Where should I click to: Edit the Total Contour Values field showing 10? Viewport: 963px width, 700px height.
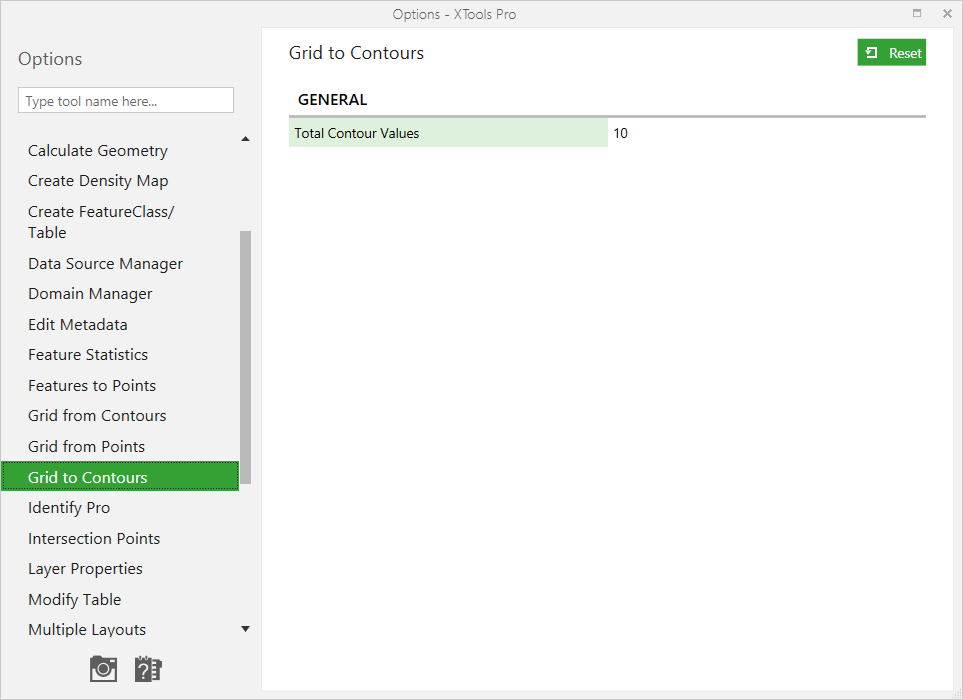(x=766, y=133)
